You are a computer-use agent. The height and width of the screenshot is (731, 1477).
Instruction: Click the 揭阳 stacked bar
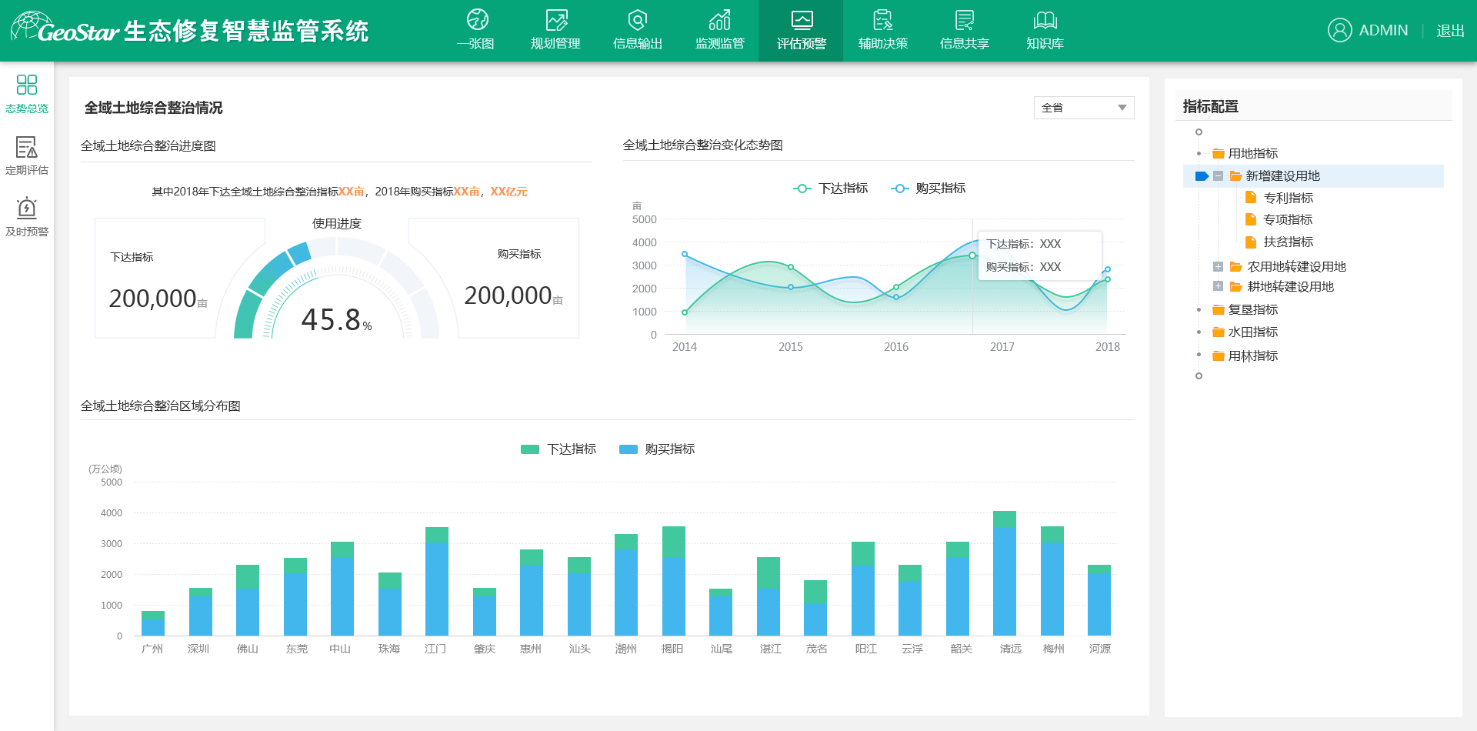[x=674, y=581]
